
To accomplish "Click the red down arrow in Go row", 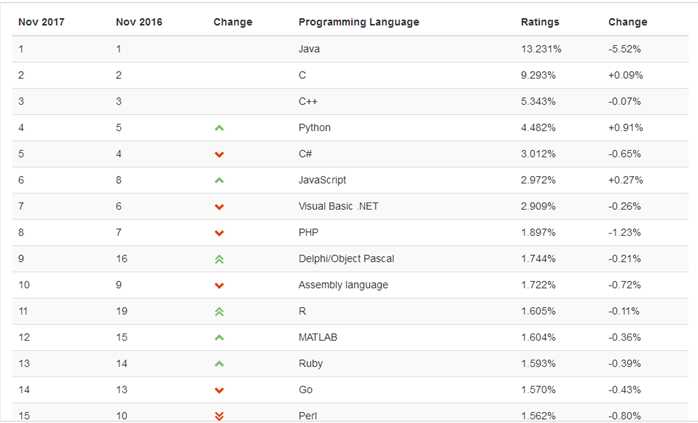I will (x=219, y=391).
